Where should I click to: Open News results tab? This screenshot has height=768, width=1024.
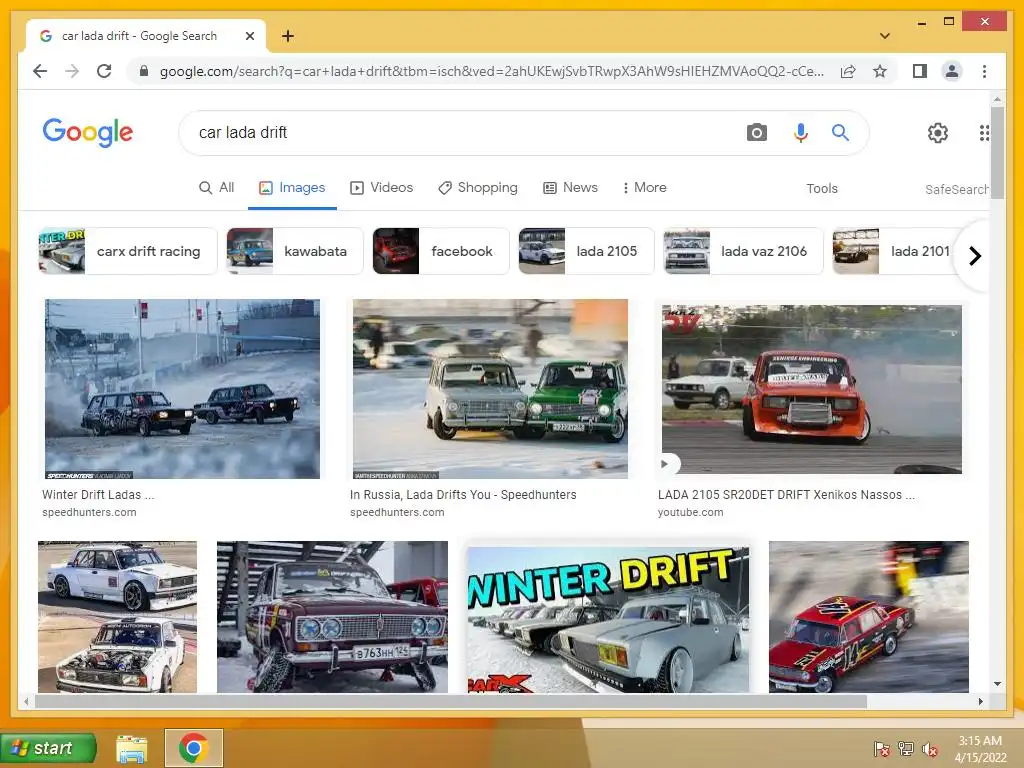570,188
